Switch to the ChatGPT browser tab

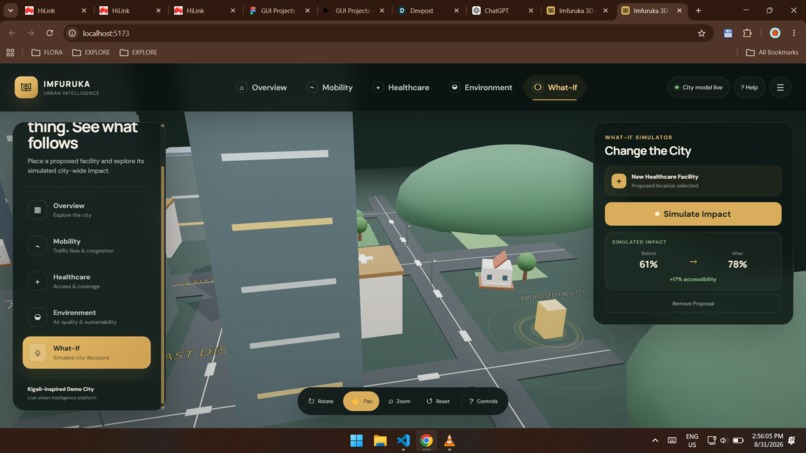coord(503,10)
